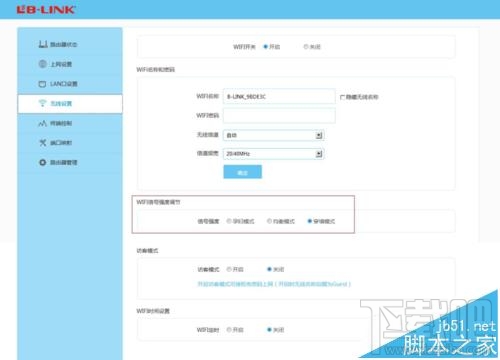Disable WiFi timing
Screen dimensions: 500x360
tap(269, 330)
